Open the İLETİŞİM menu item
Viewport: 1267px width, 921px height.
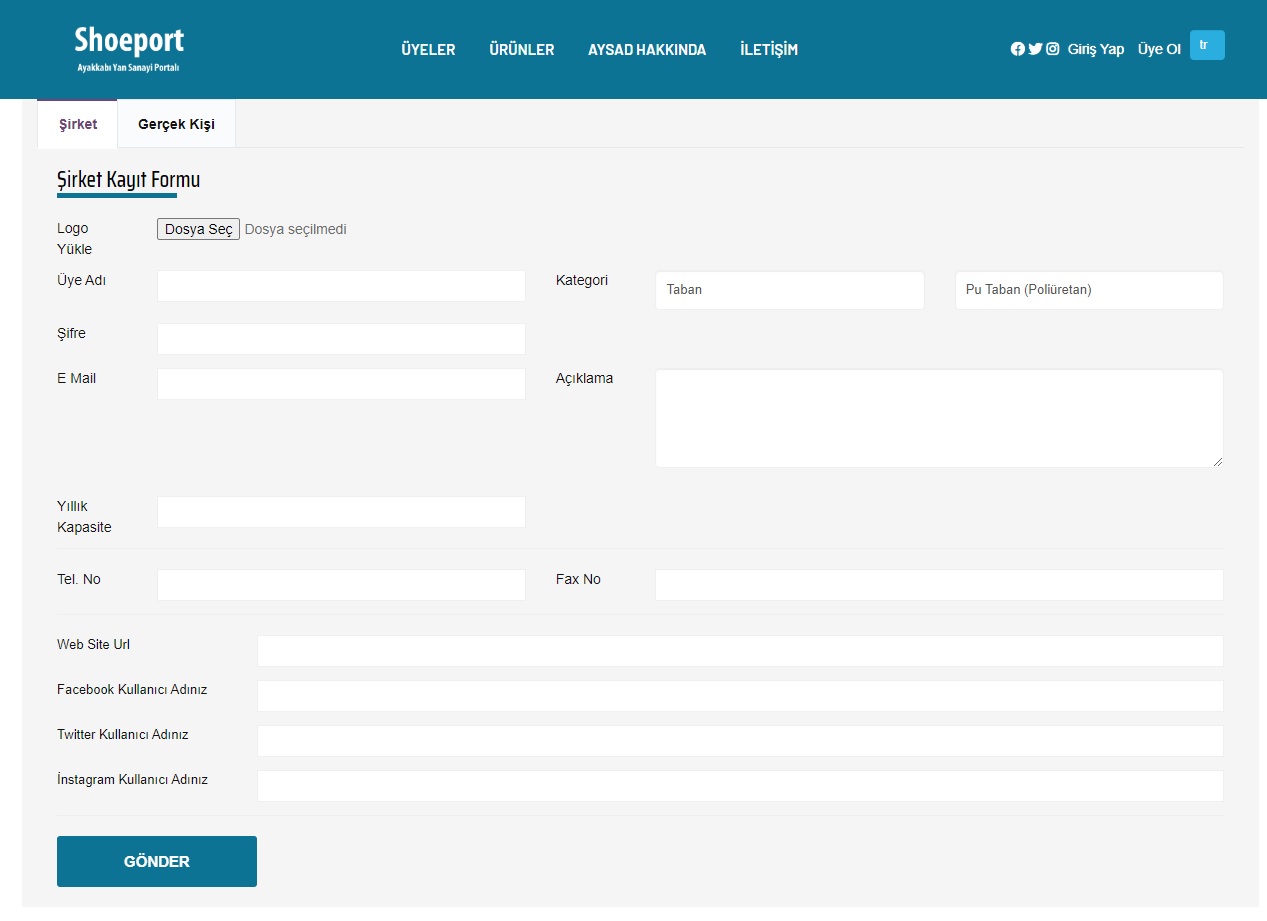pos(769,50)
